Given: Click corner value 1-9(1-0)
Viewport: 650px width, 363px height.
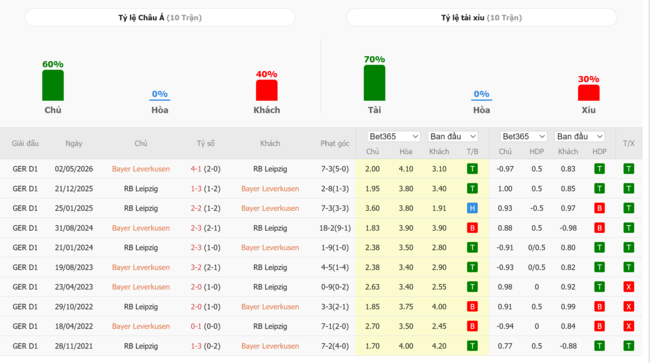Looking at the screenshot, I should pyautogui.click(x=335, y=248).
